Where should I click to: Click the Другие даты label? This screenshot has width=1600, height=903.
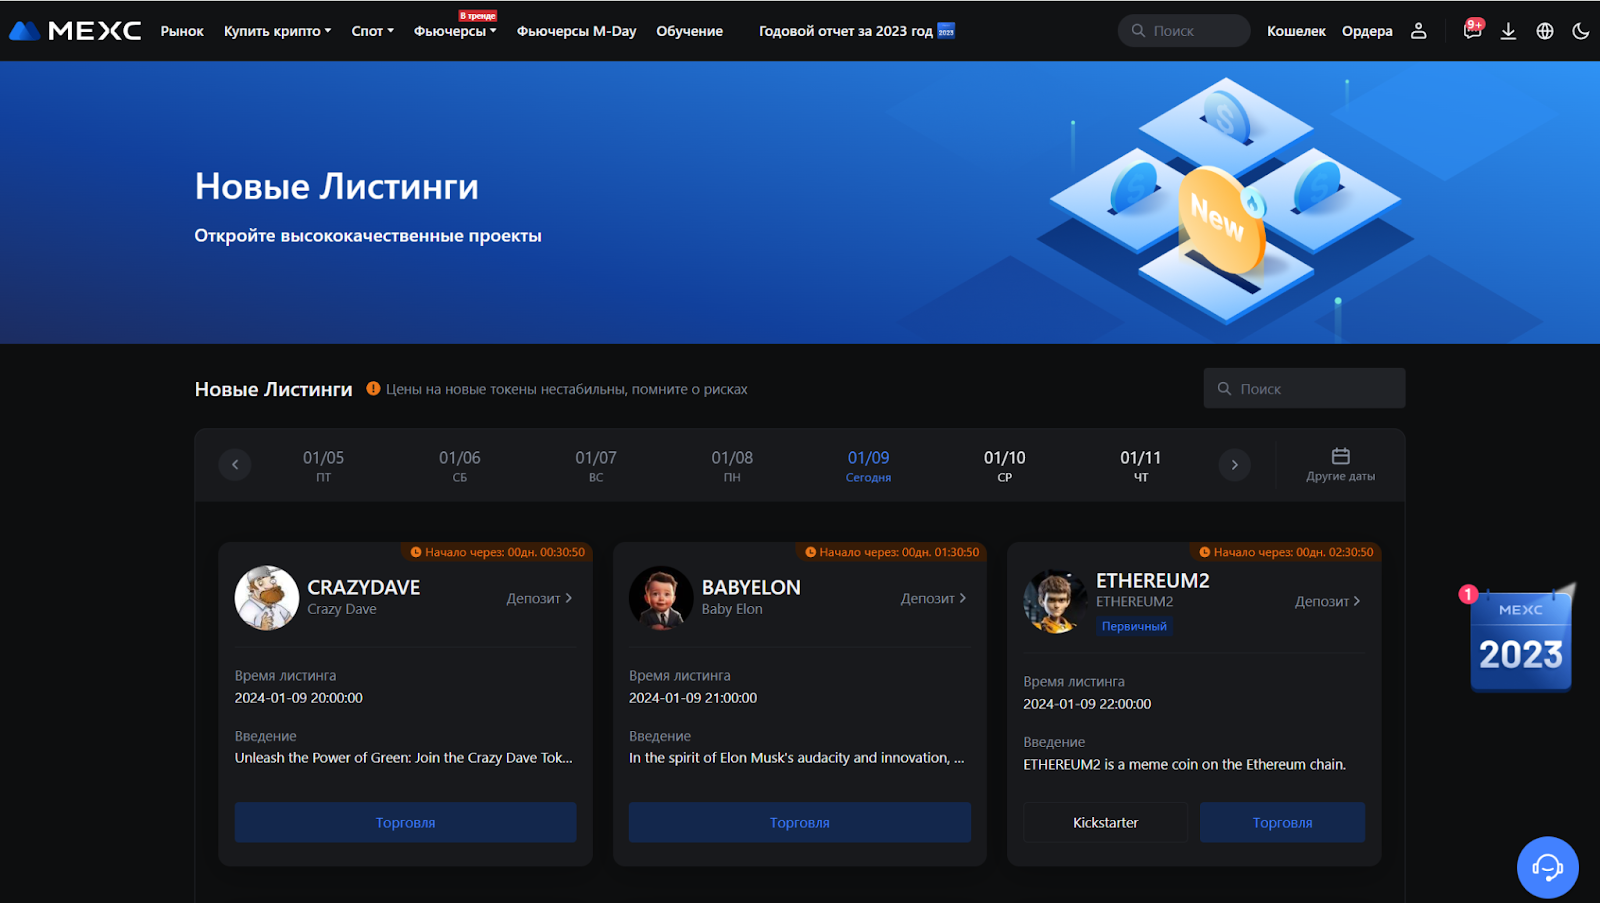[1340, 477]
